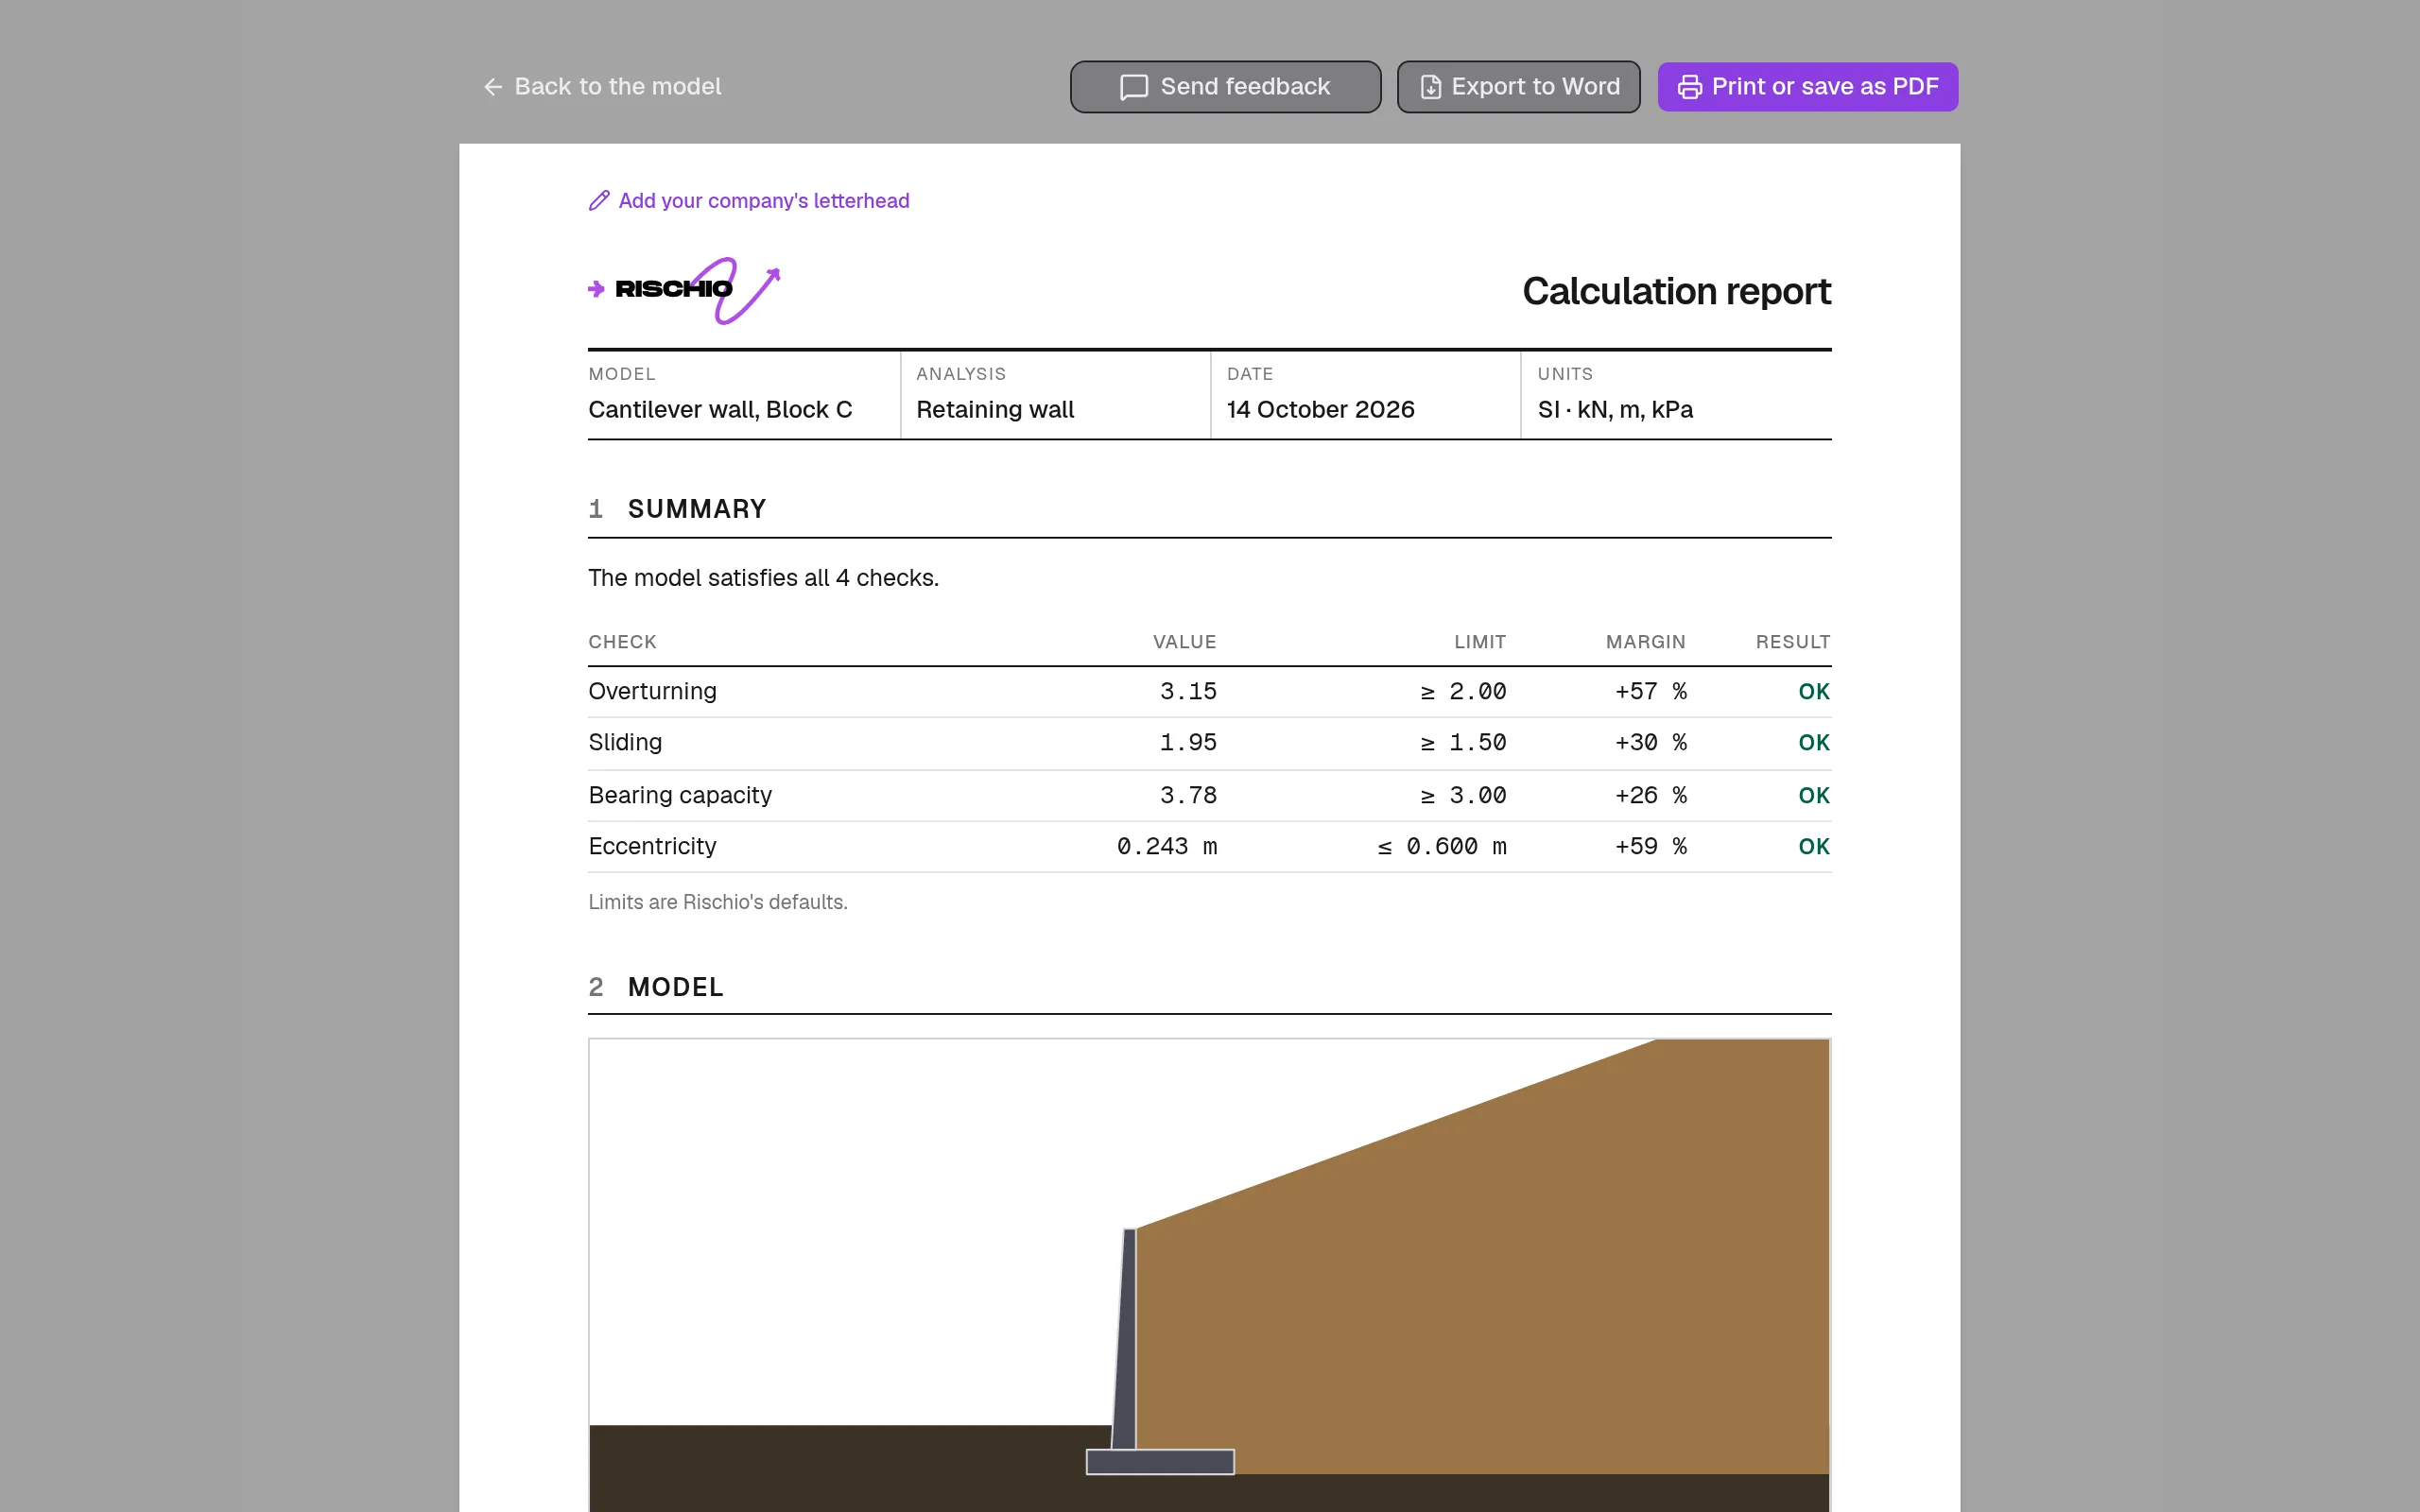Click the OK result in the Eccentricity row
This screenshot has height=1512, width=2420.
(x=1814, y=847)
